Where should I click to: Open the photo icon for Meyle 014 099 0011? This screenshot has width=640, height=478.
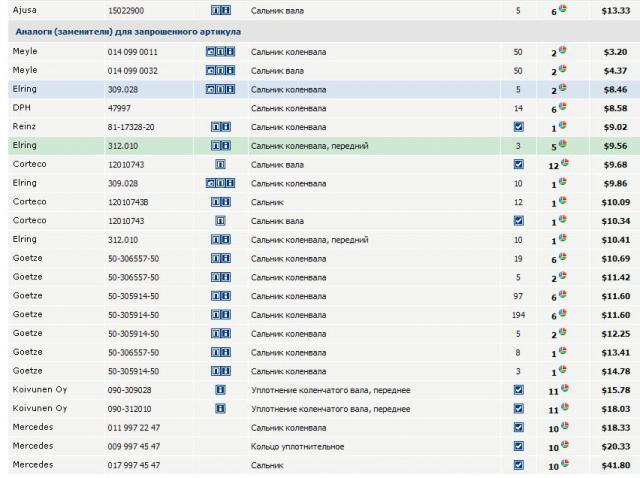pyautogui.click(x=211, y=52)
